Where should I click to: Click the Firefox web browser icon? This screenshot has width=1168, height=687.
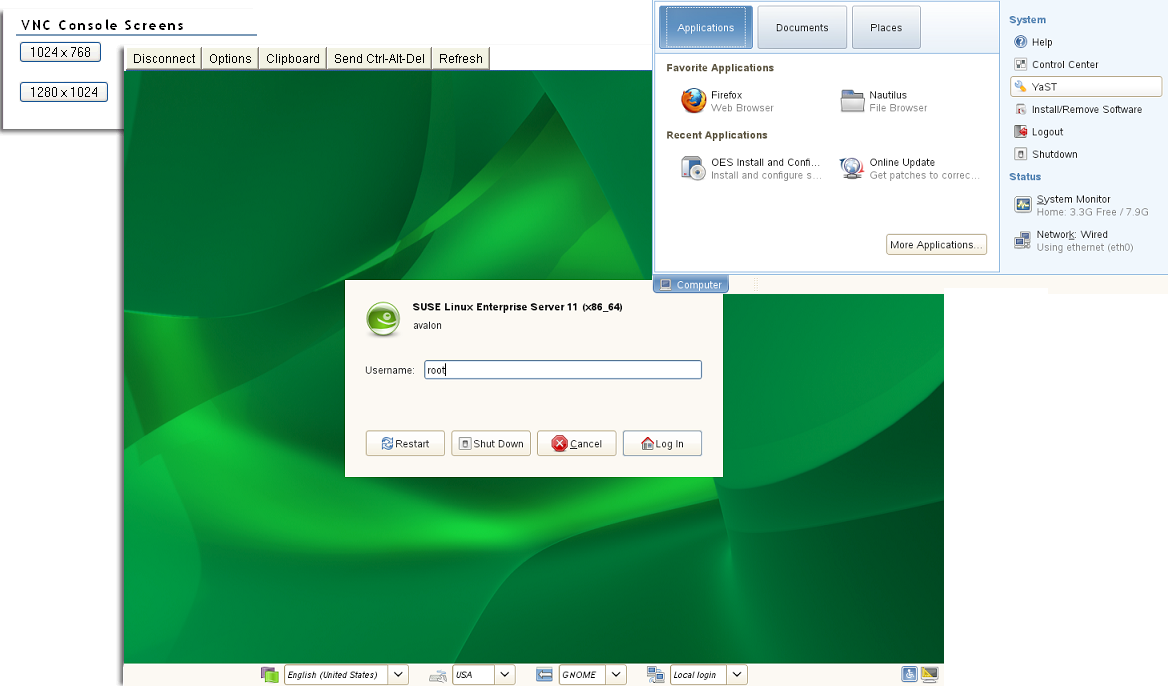(693, 101)
